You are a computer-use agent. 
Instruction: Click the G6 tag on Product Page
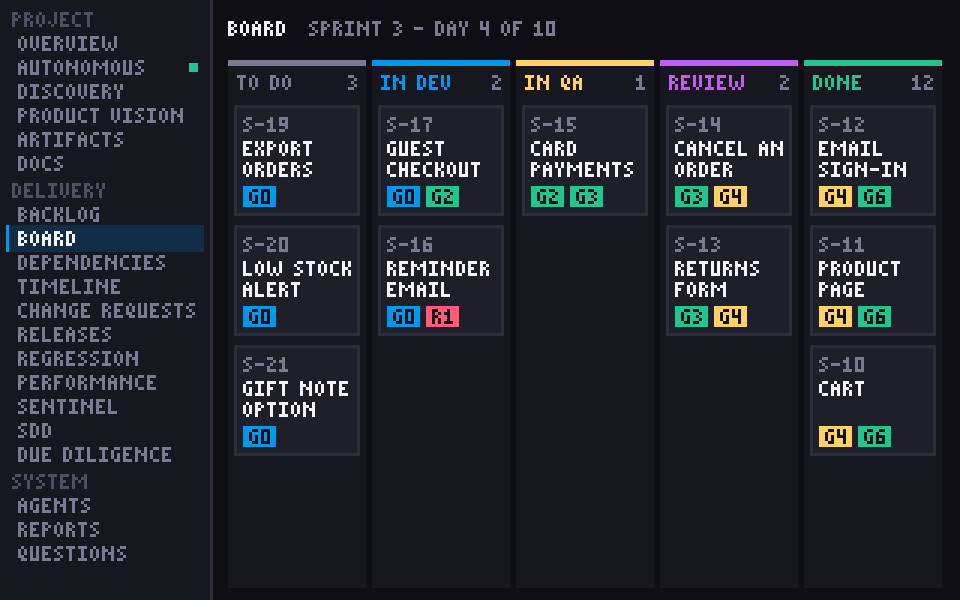pos(874,317)
